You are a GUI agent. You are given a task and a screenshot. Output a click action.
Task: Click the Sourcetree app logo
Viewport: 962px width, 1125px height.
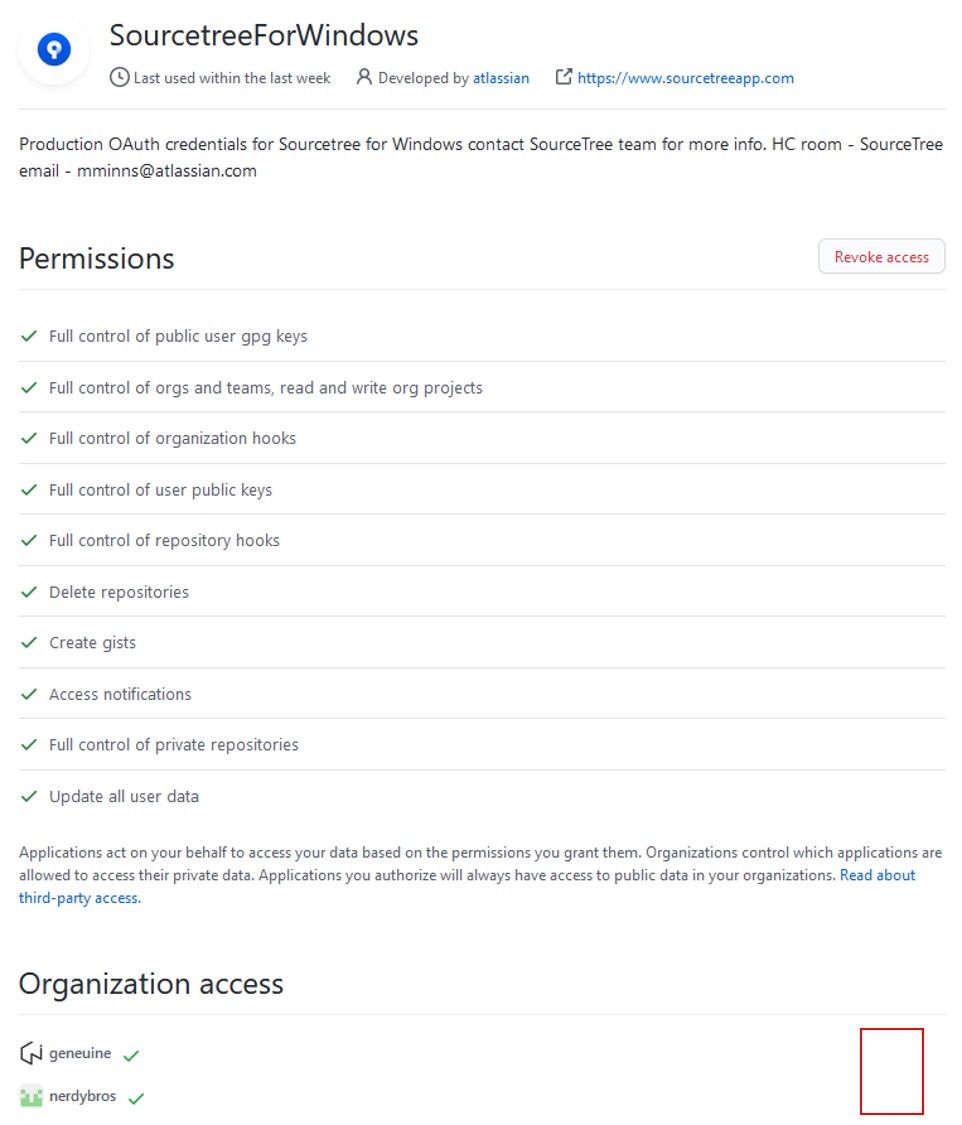point(54,49)
